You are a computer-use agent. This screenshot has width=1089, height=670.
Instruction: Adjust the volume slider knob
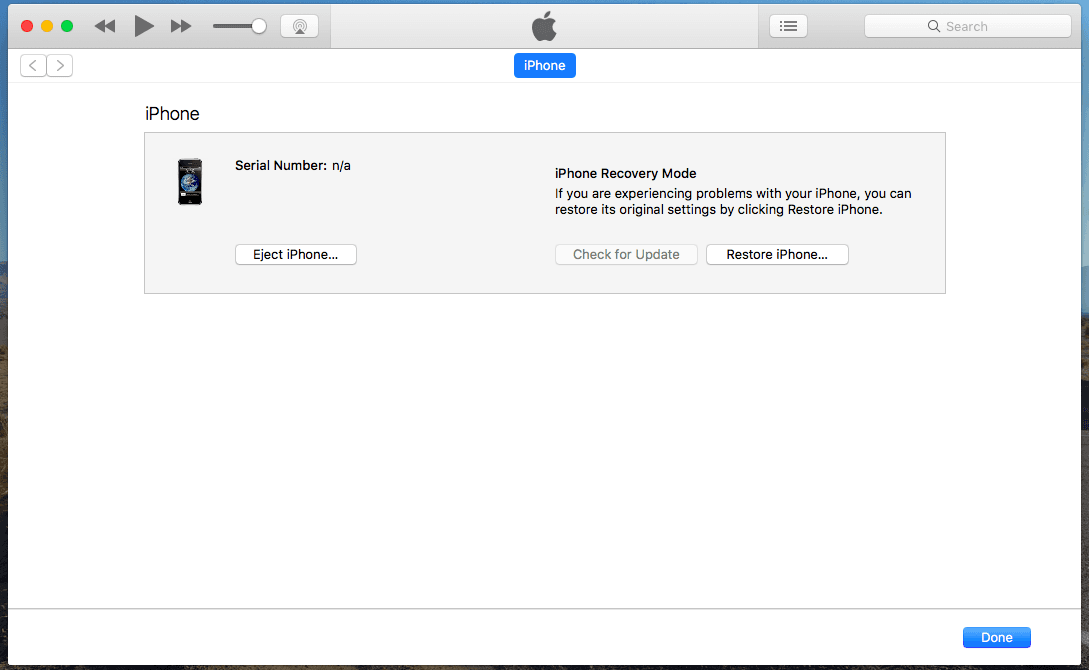258,26
